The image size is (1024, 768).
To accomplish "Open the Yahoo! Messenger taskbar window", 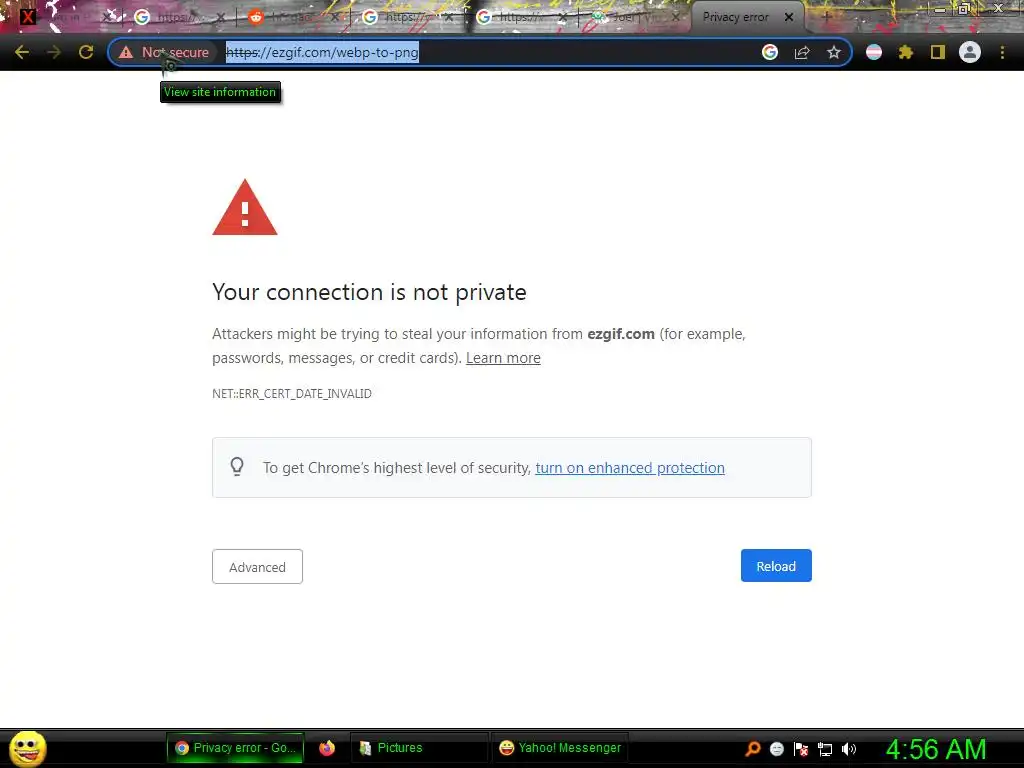I will (560, 748).
